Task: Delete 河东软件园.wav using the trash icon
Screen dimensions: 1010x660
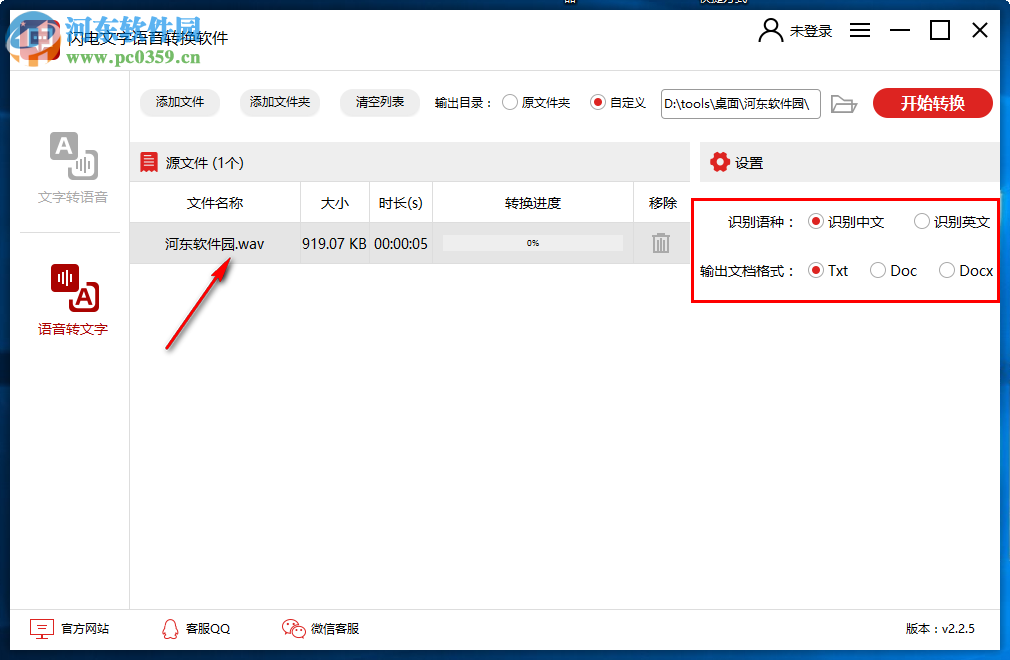Action: point(661,242)
